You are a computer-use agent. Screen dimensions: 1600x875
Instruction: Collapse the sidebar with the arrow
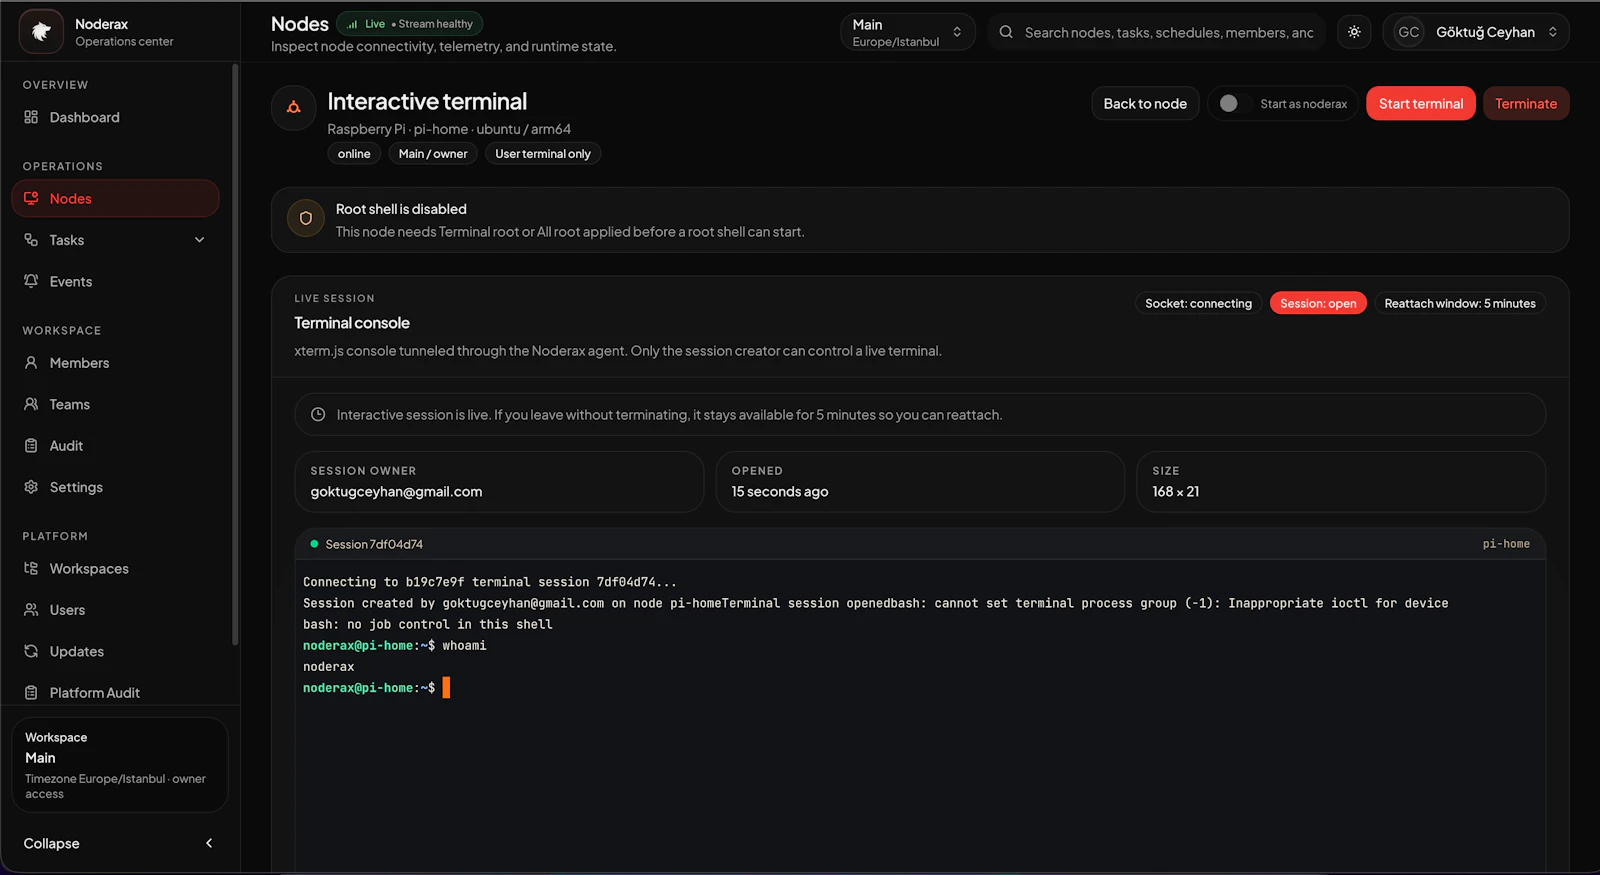click(x=209, y=843)
